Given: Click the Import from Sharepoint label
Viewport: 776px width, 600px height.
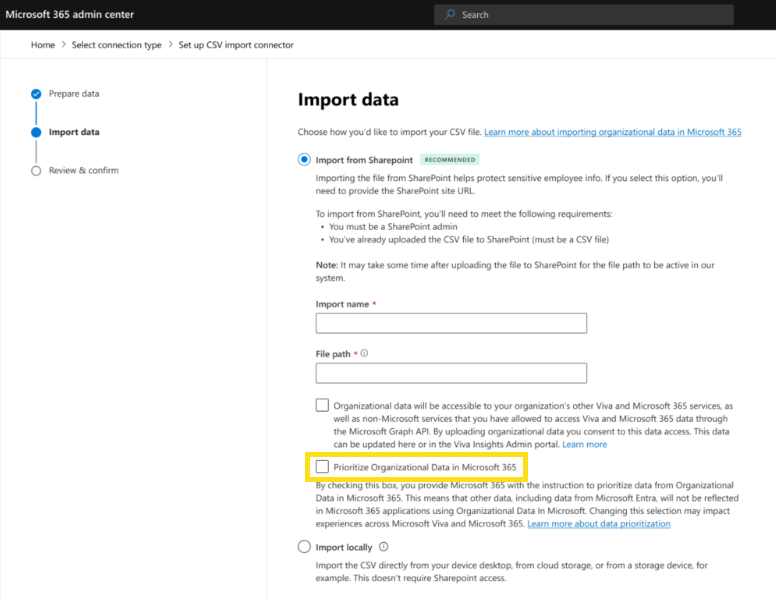Looking at the screenshot, I should click(x=364, y=160).
